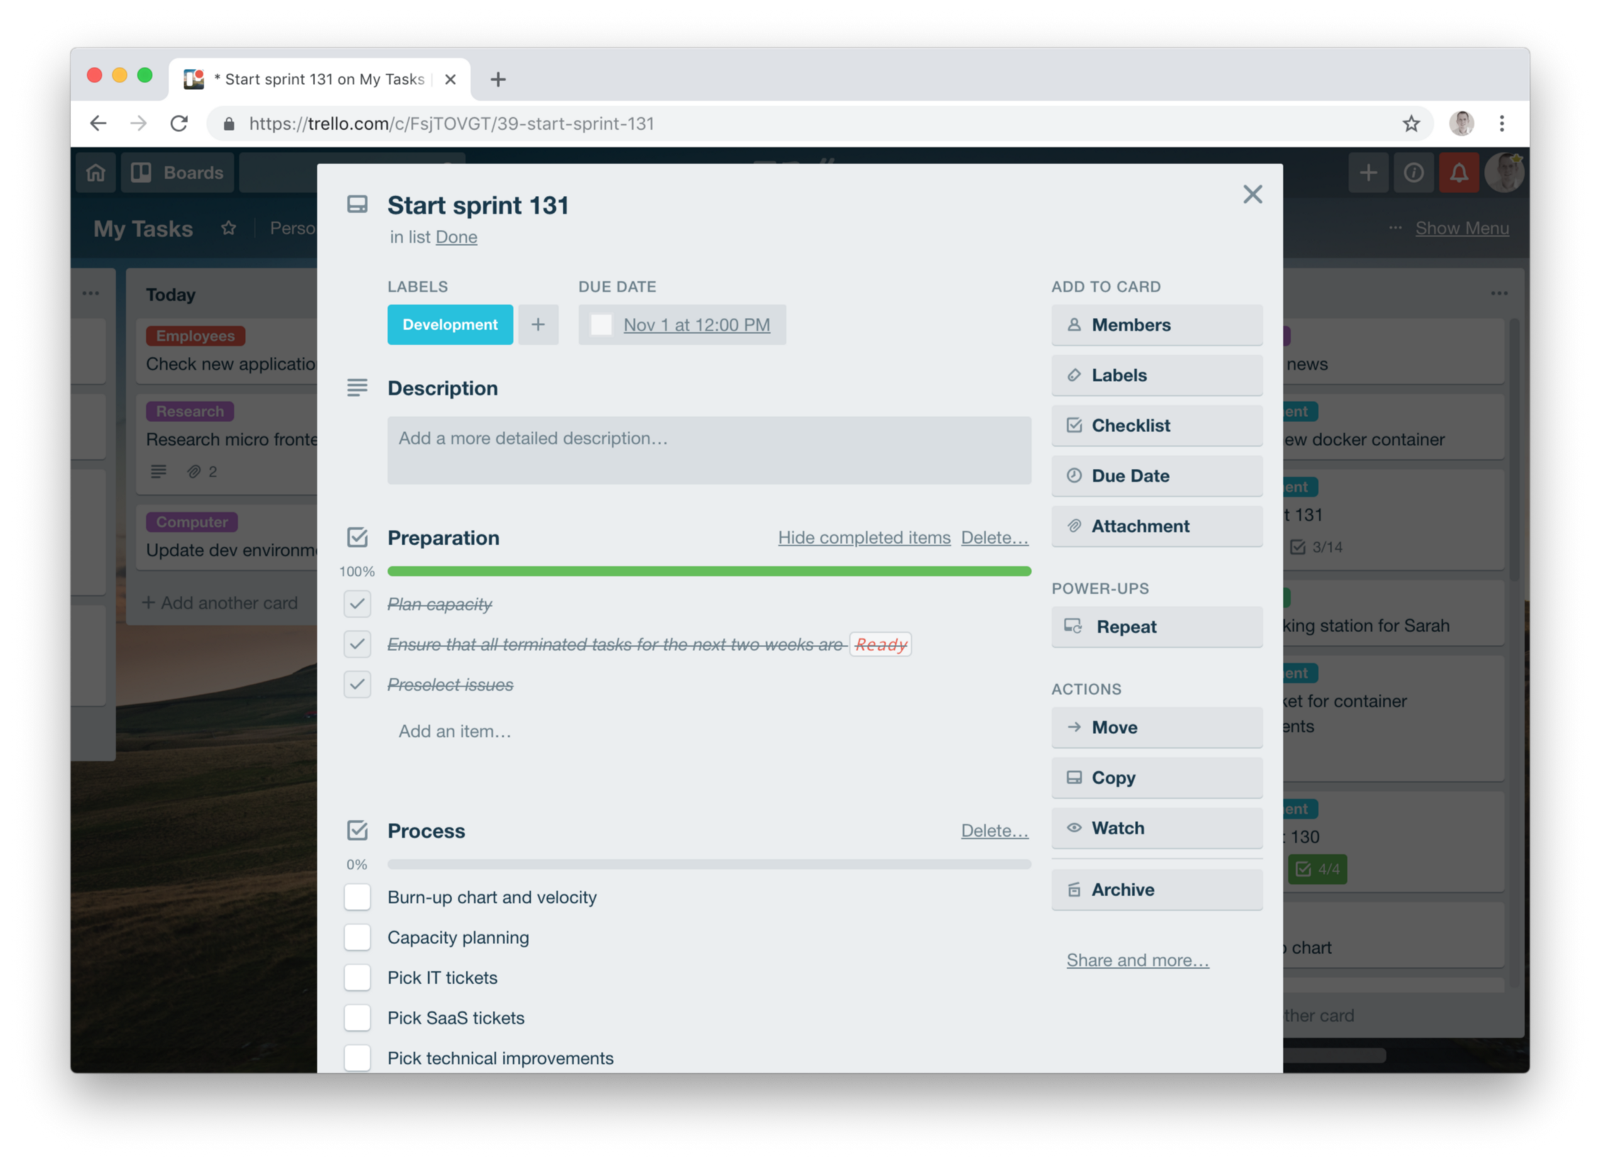Image resolution: width=1600 pixels, height=1166 pixels.
Task: Open the Show Menu link
Action: coord(1462,228)
